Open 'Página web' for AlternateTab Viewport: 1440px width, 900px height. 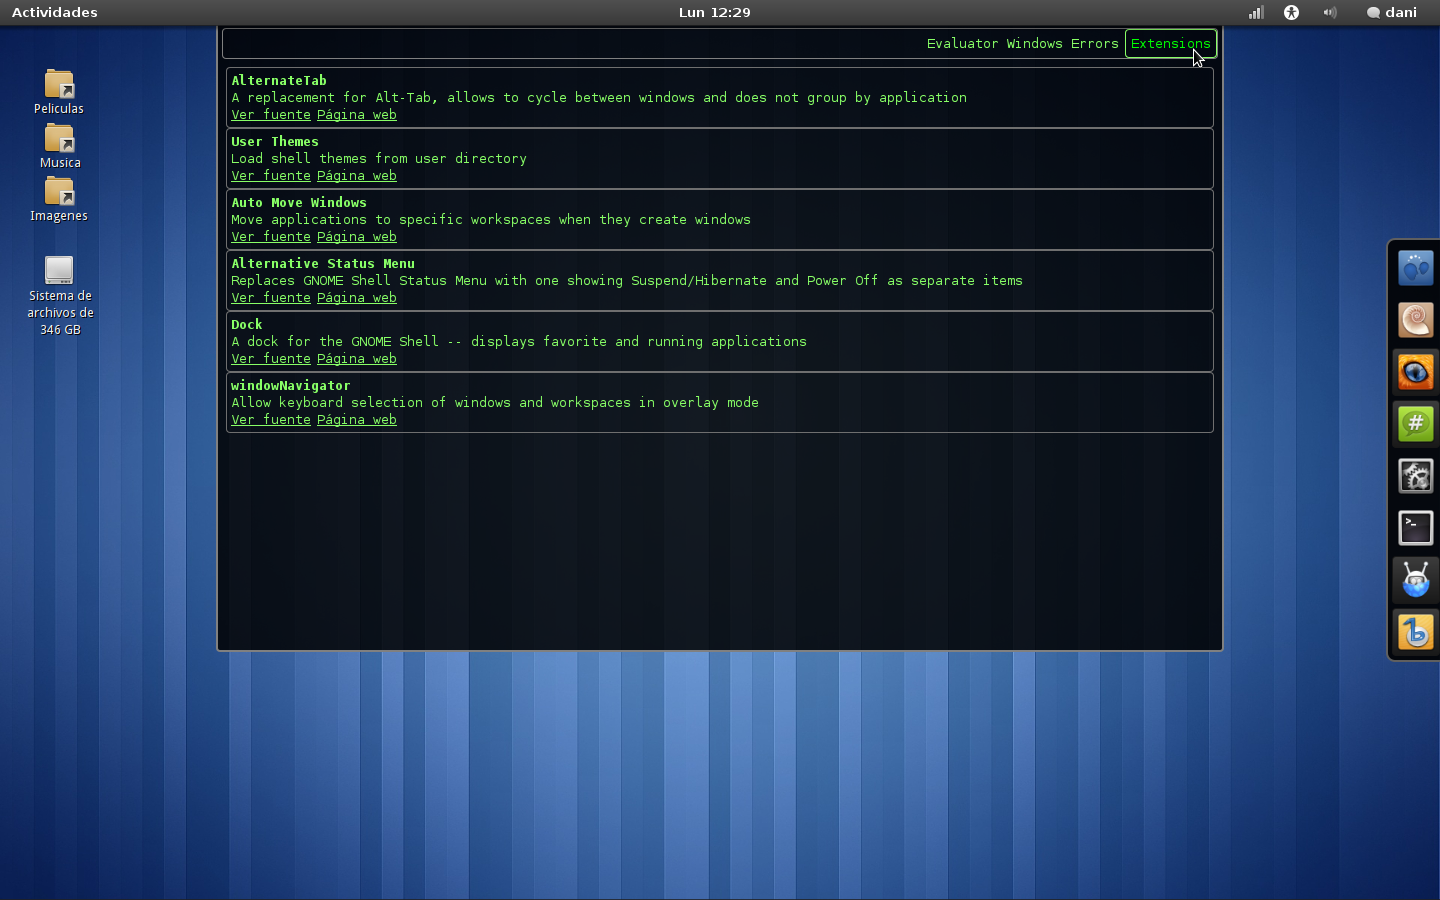pos(357,115)
